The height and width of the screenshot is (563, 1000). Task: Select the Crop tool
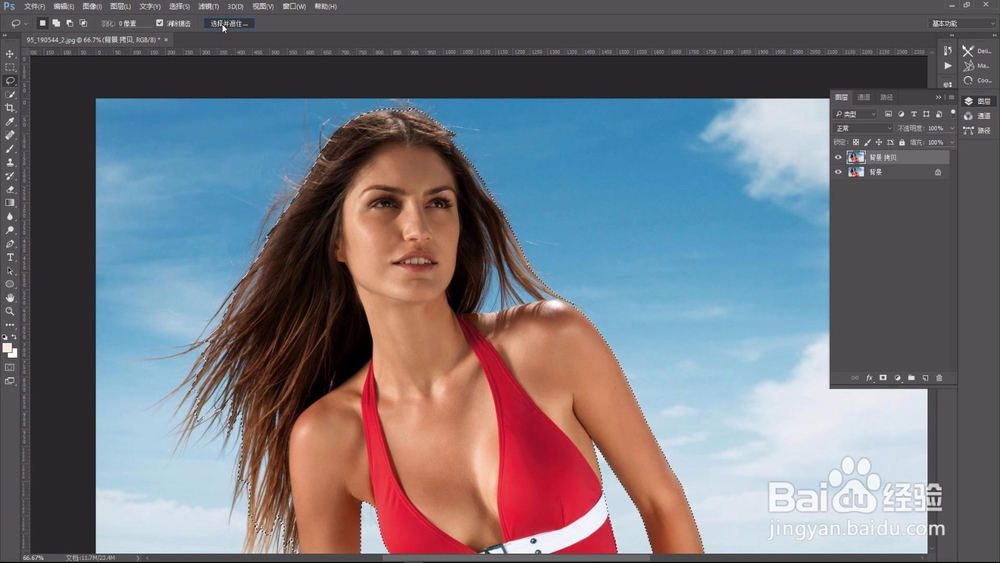coord(10,108)
